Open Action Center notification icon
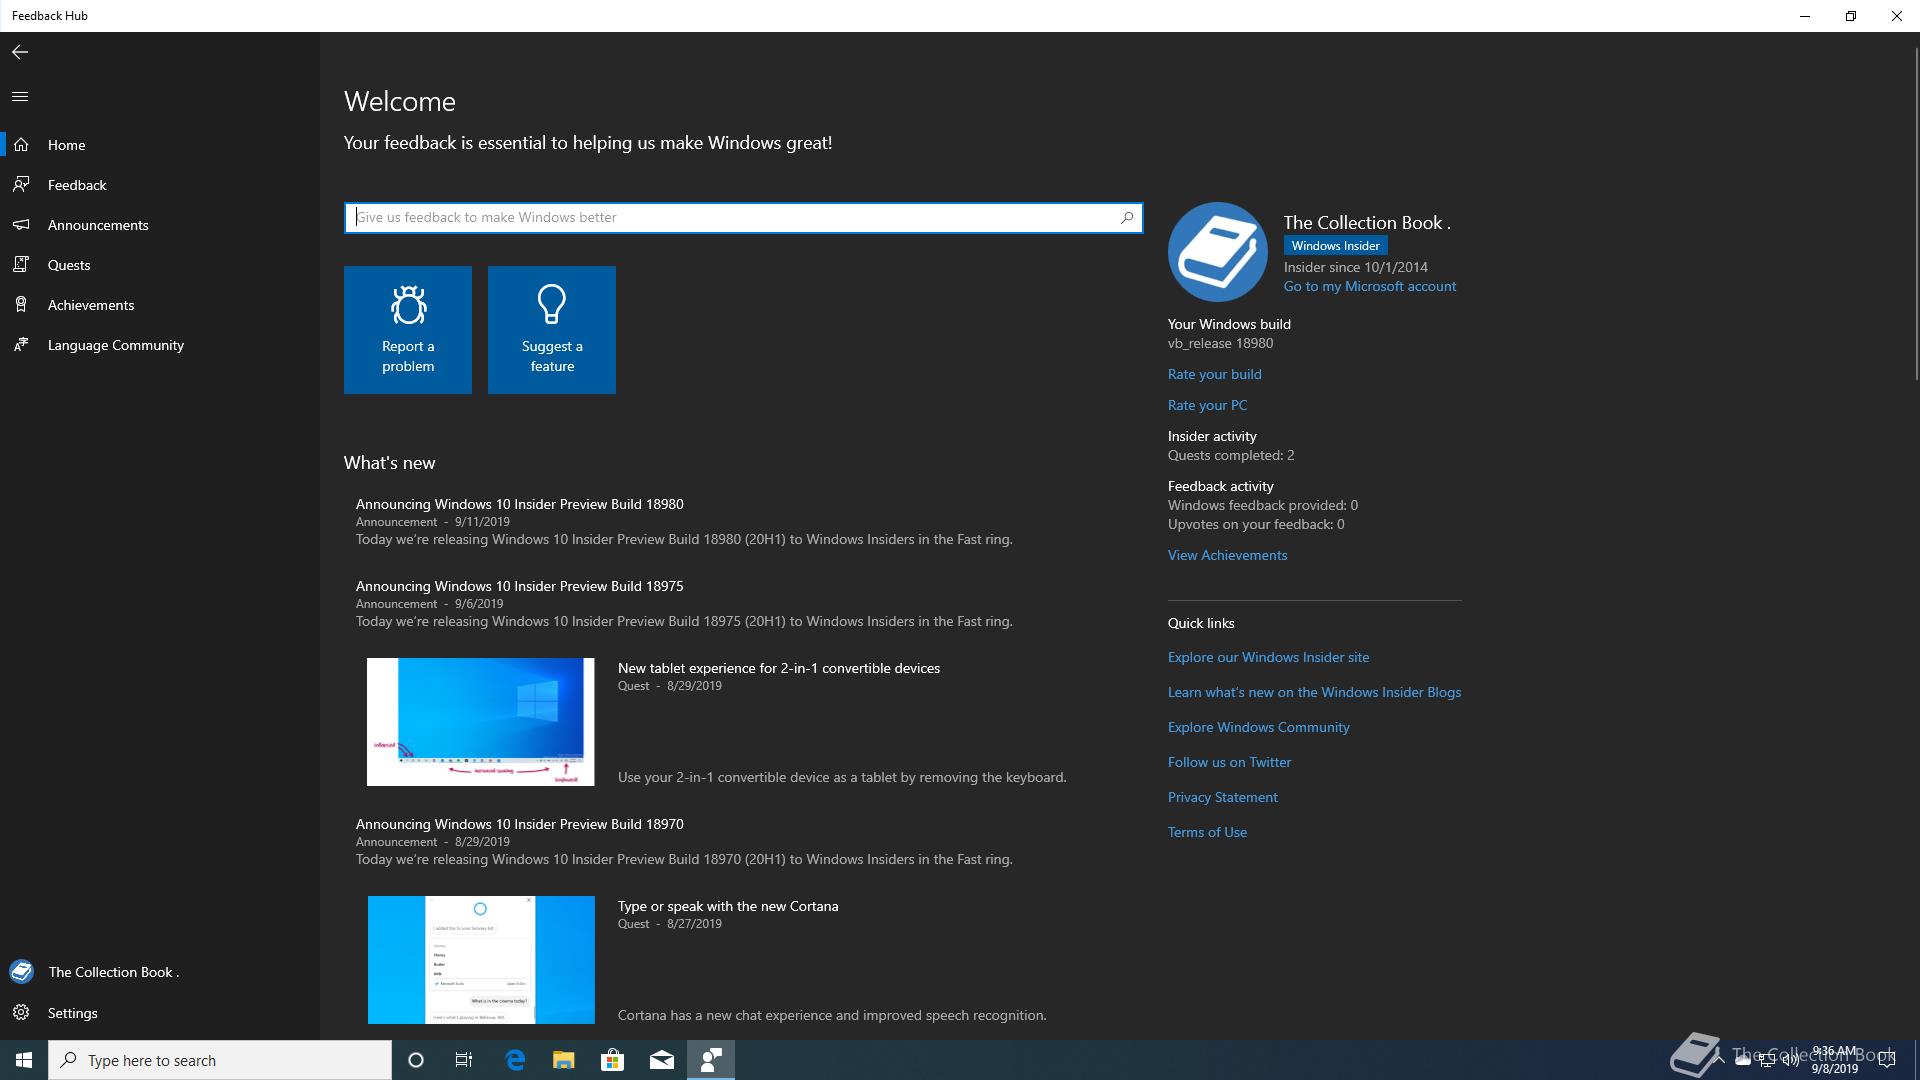Screen dimensions: 1920x1080 click(1887, 1060)
